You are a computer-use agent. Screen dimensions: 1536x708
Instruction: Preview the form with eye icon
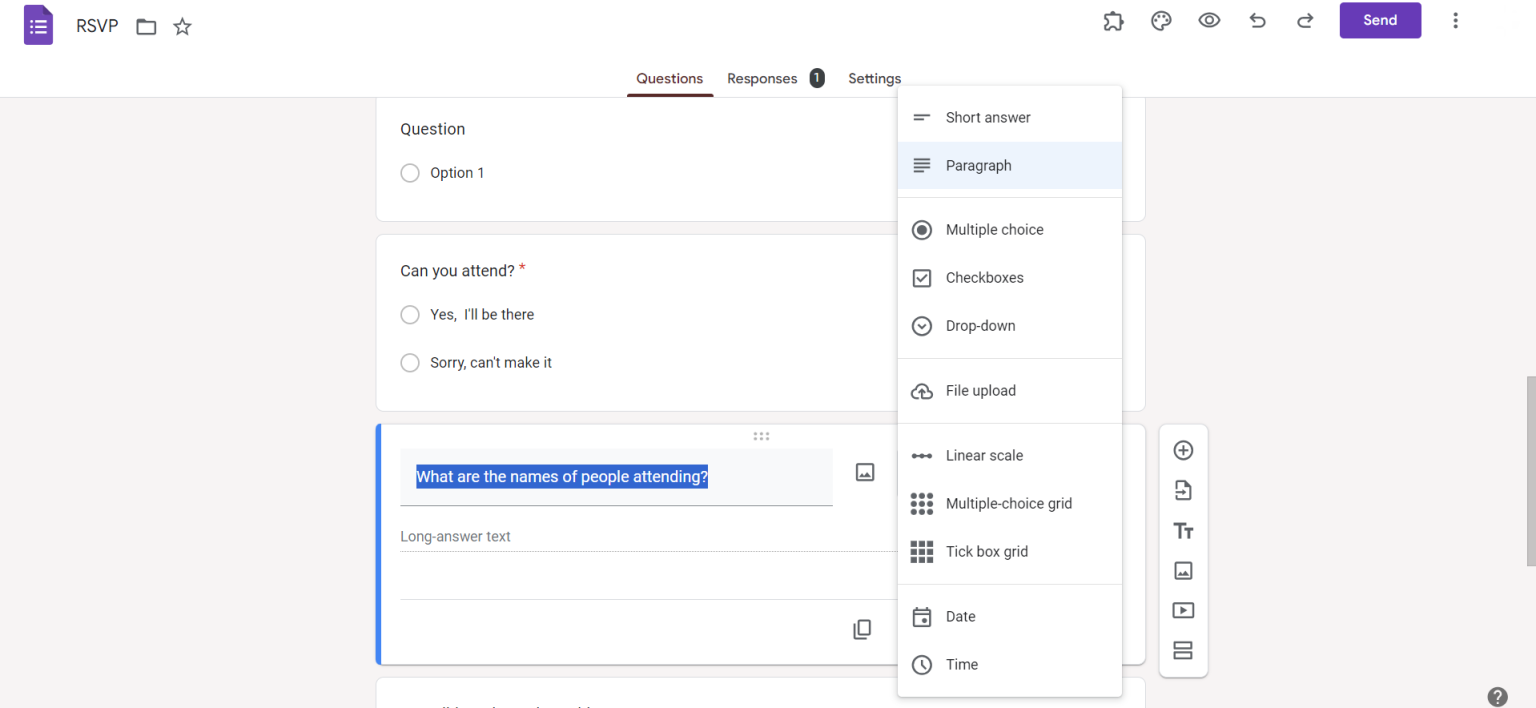pyautogui.click(x=1209, y=21)
